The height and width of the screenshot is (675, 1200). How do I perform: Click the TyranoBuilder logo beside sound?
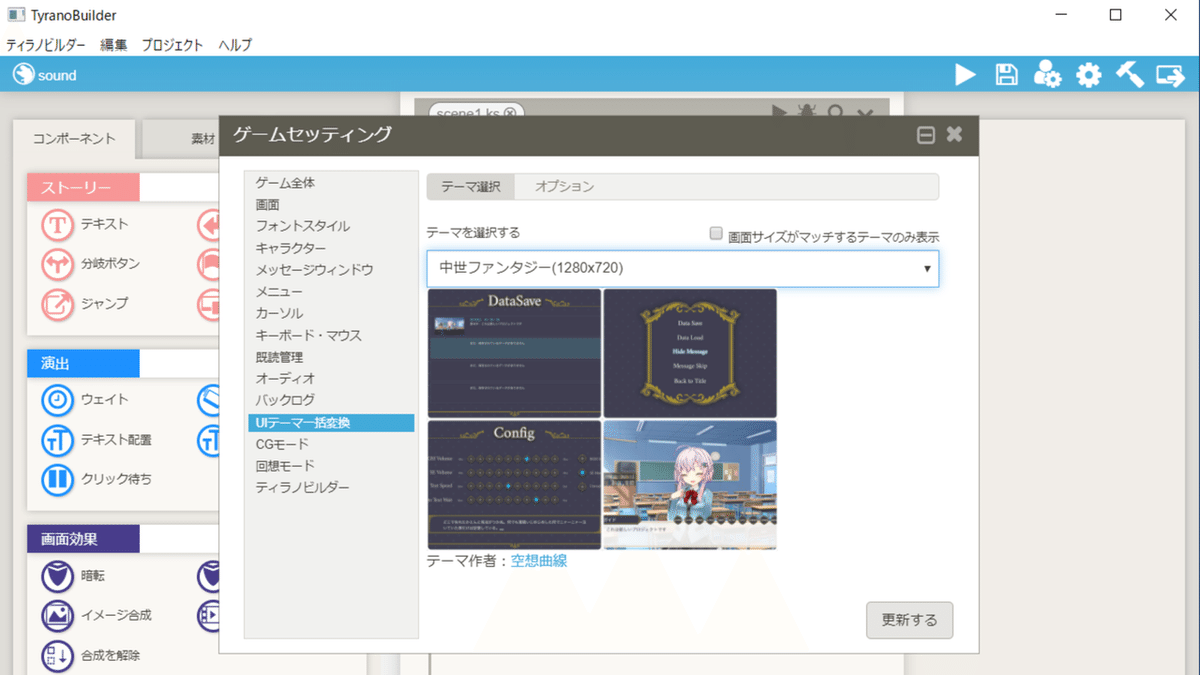coord(23,75)
